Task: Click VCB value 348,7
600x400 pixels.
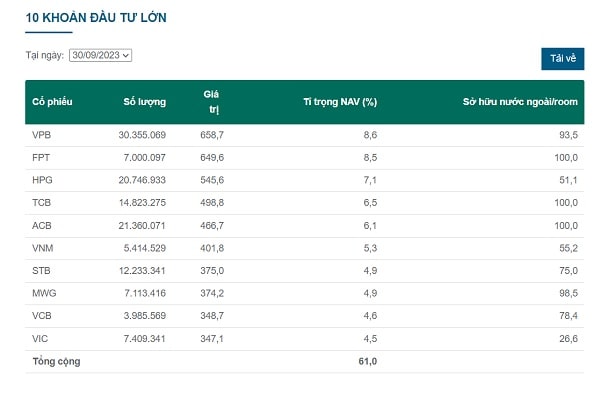Action: [212, 316]
